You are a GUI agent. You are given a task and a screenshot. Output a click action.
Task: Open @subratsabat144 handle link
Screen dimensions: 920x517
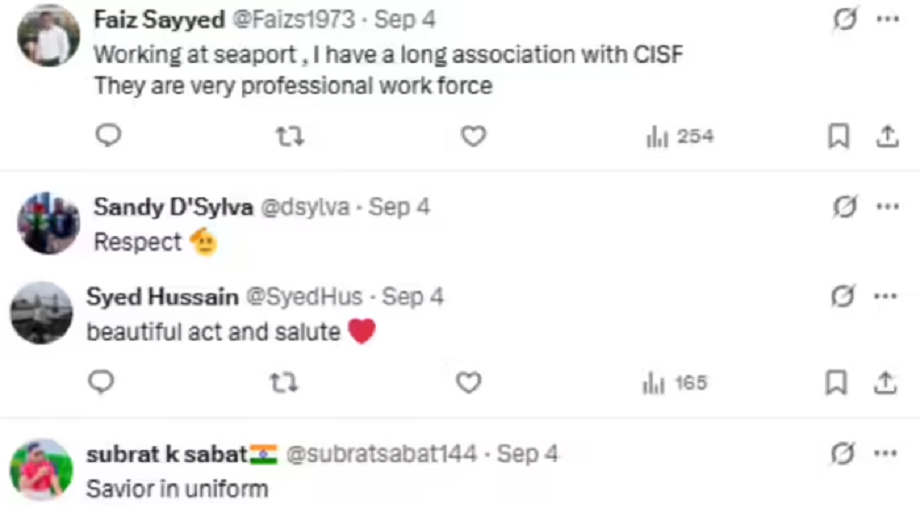[382, 454]
